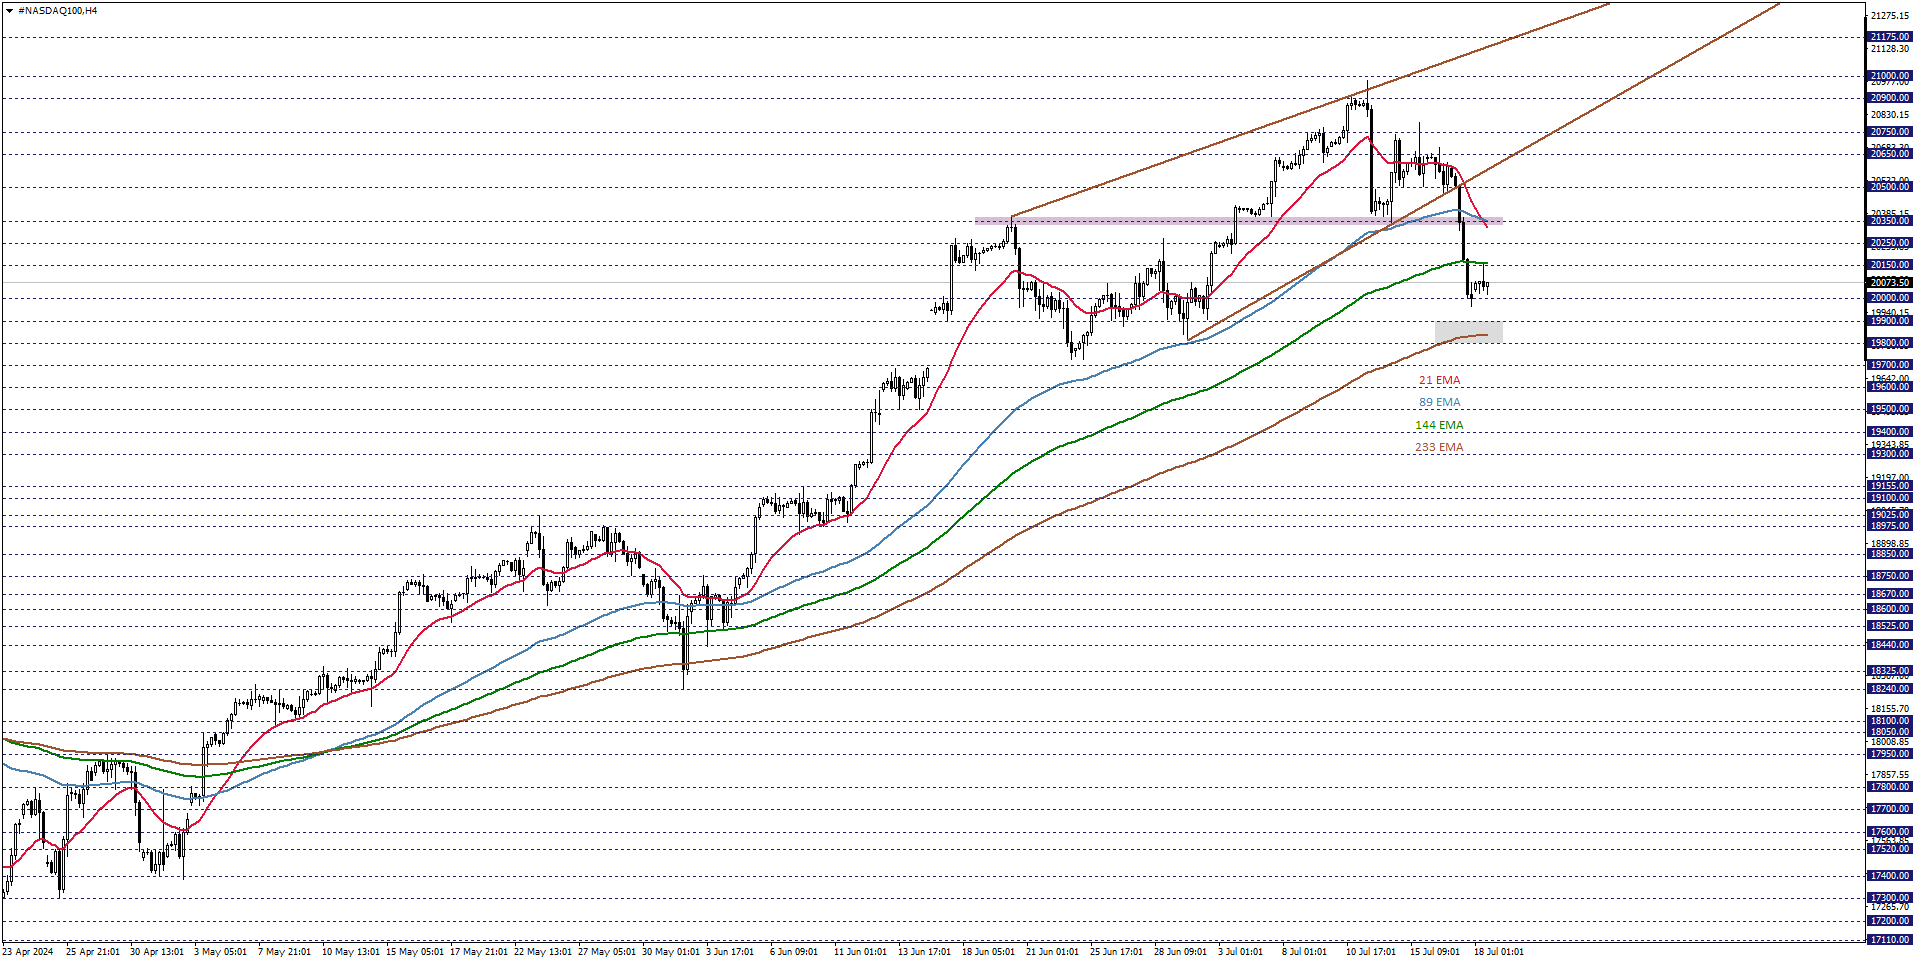Click the 18600.00 price level label
Image resolution: width=1916 pixels, height=963 pixels.
tap(1890, 609)
